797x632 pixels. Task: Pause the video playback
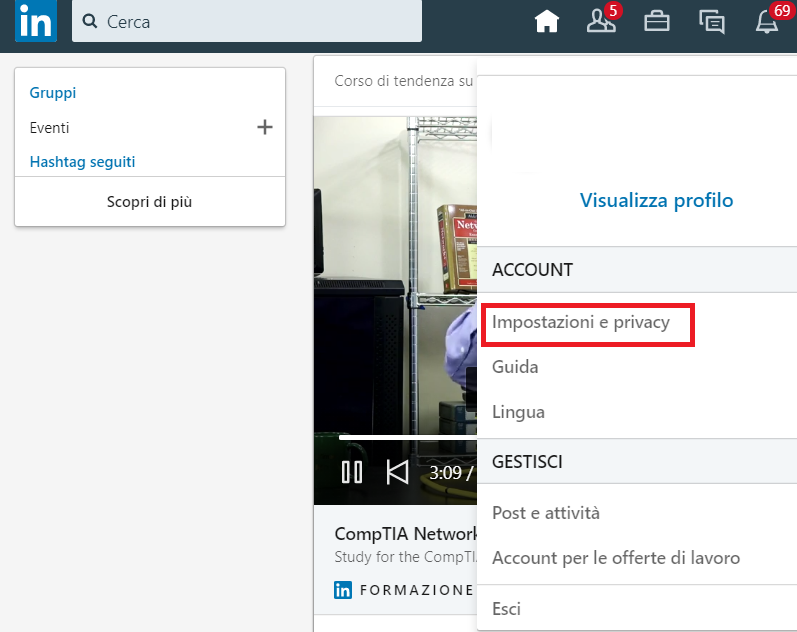click(352, 472)
